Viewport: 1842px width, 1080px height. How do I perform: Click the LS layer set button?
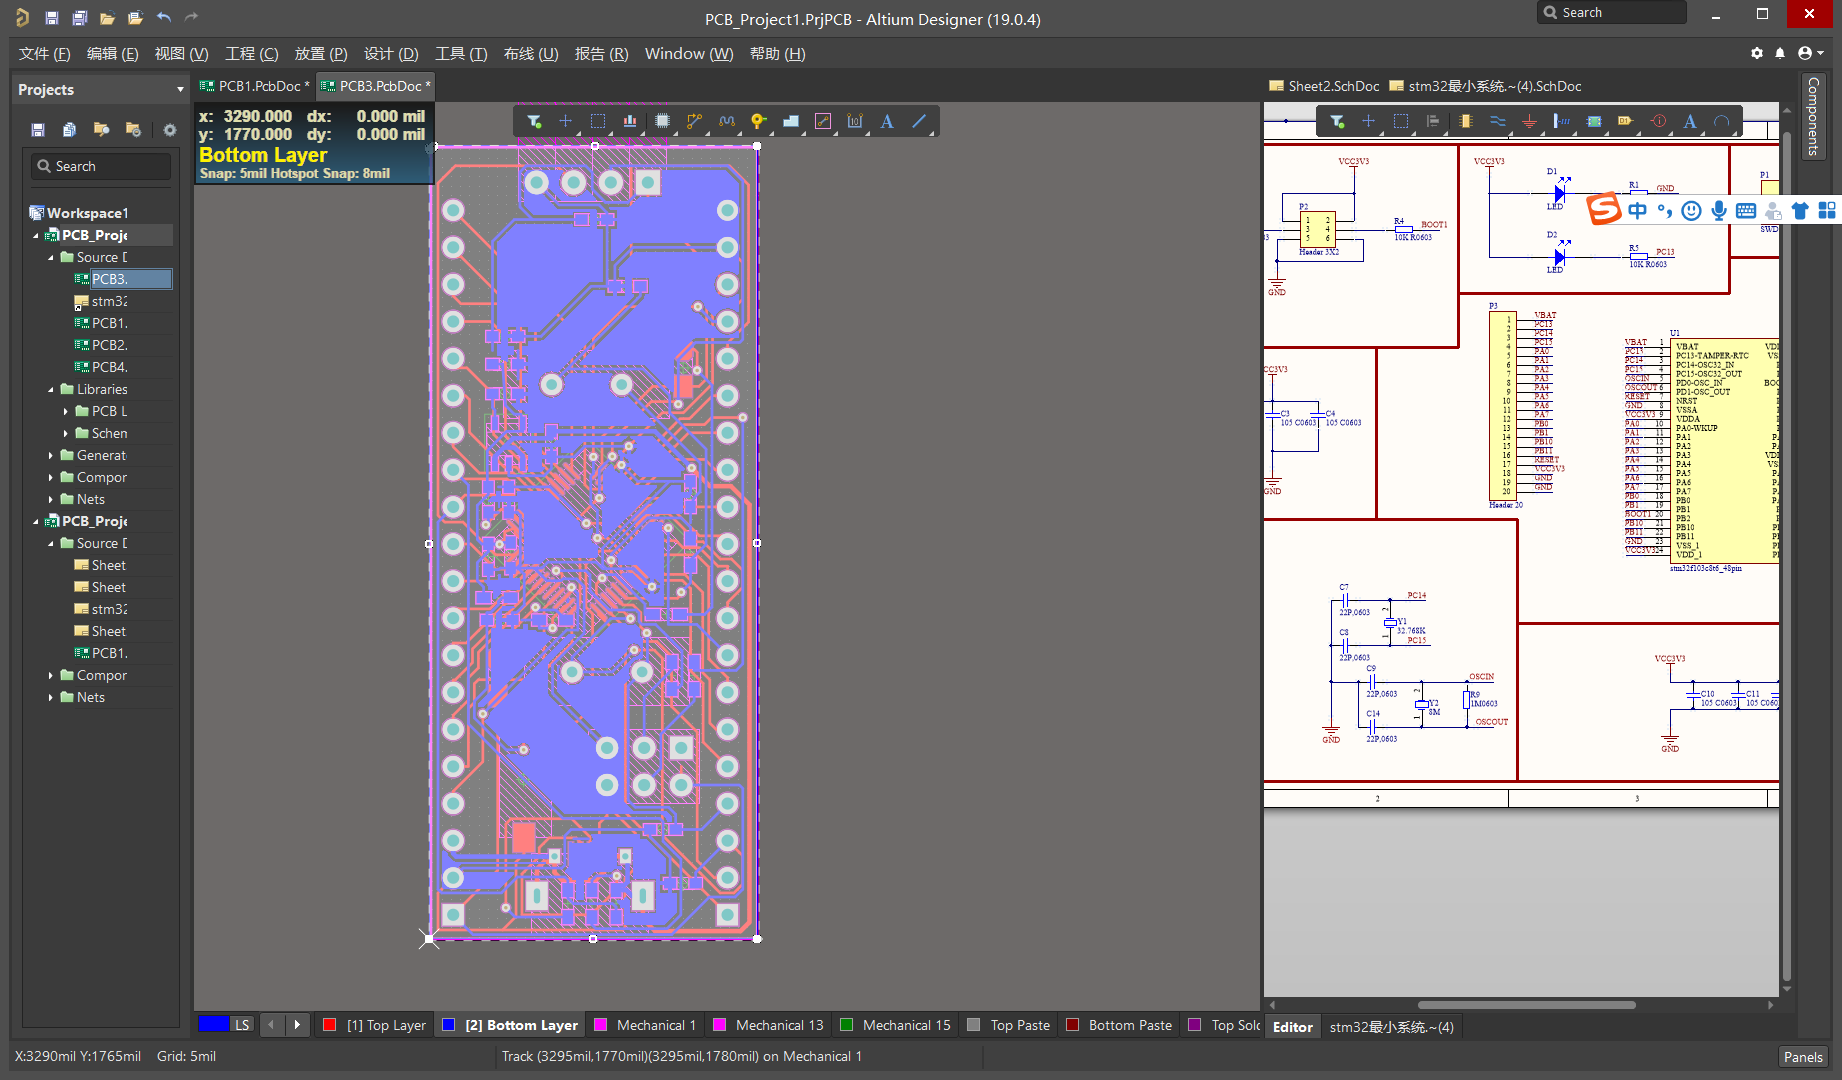pyautogui.click(x=242, y=1025)
